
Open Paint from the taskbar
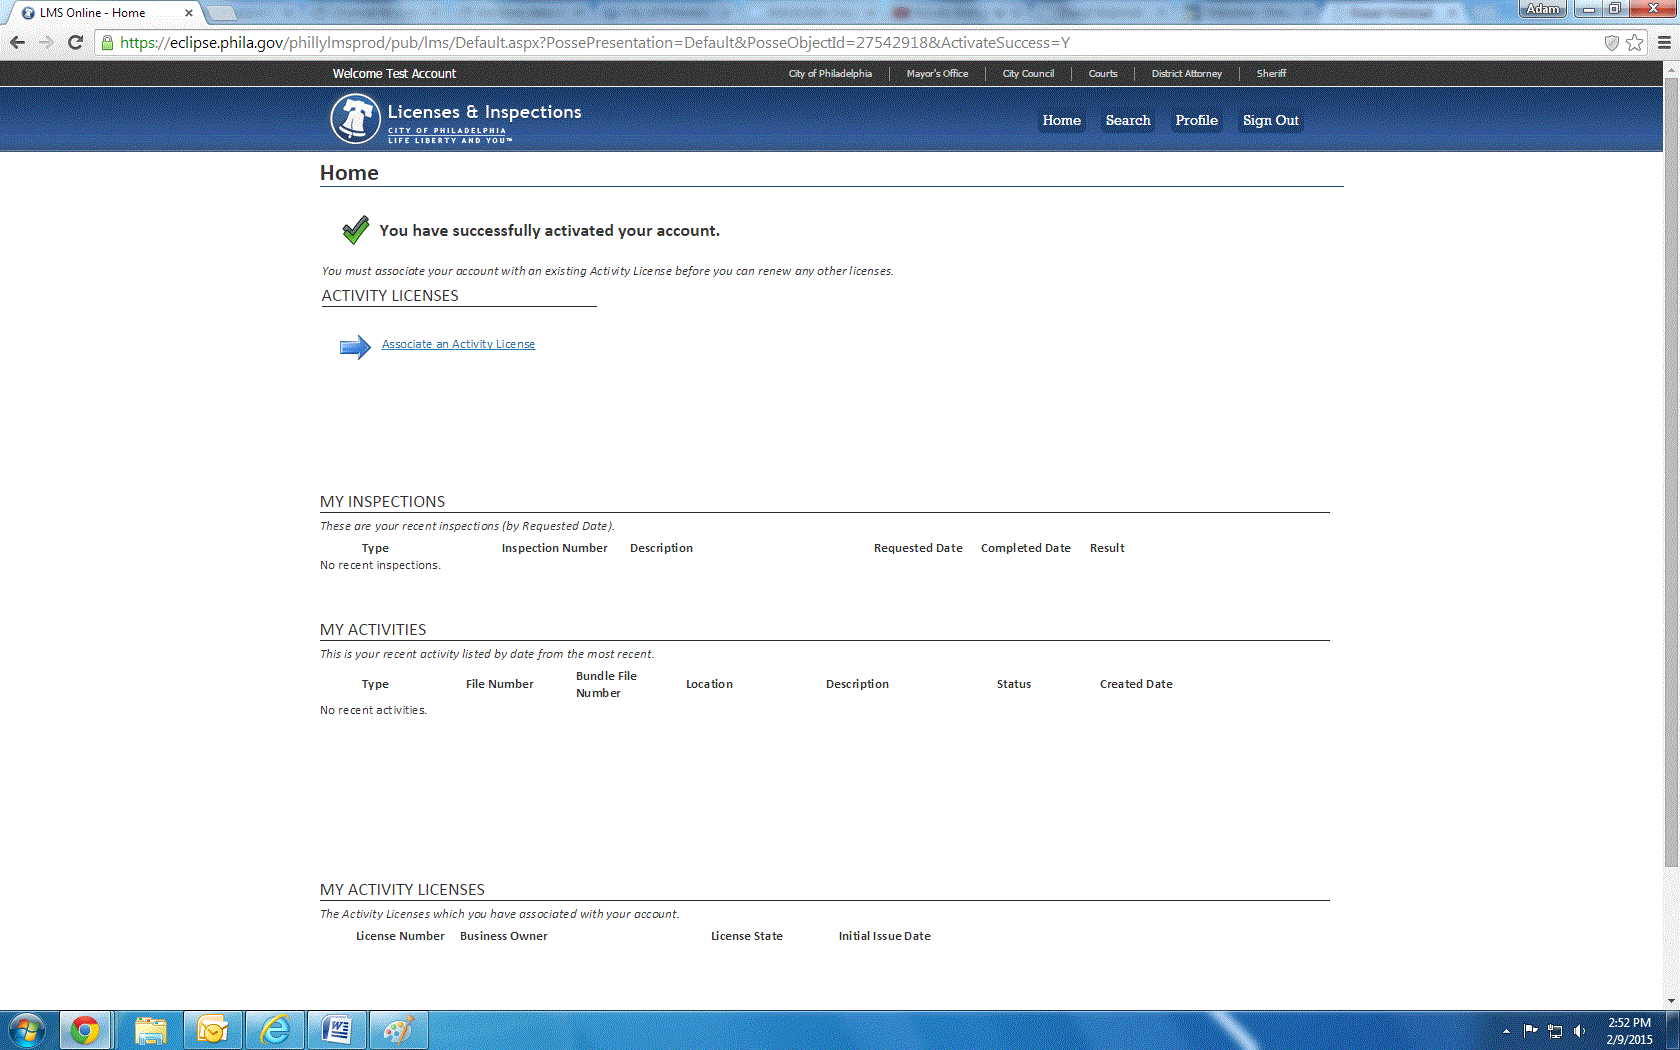click(398, 1029)
